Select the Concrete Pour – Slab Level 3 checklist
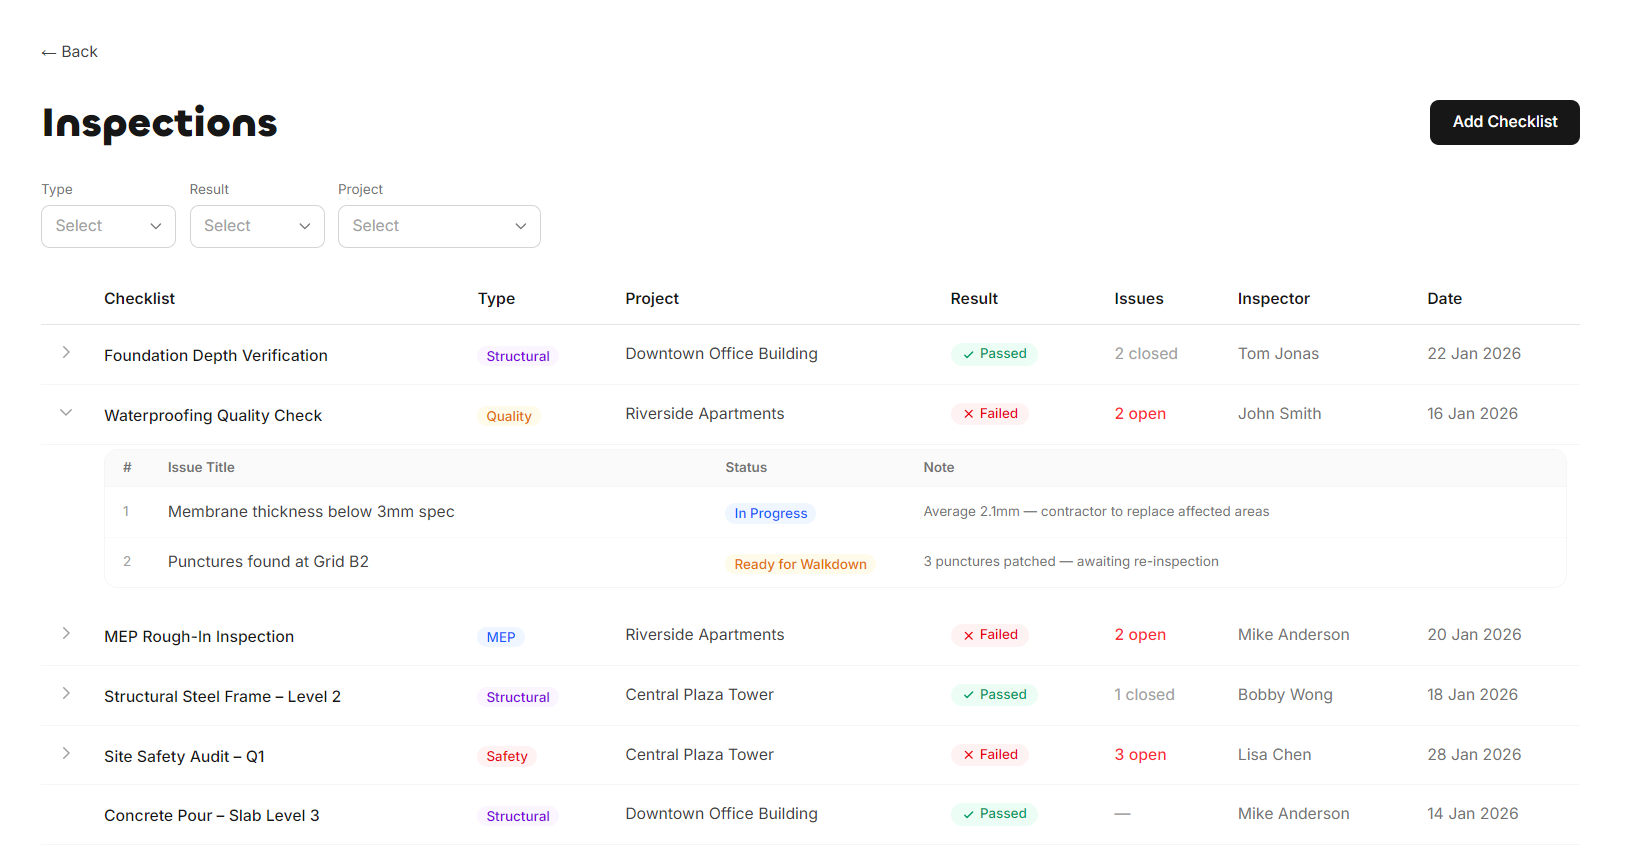The width and height of the screenshot is (1627, 858). 212,816
